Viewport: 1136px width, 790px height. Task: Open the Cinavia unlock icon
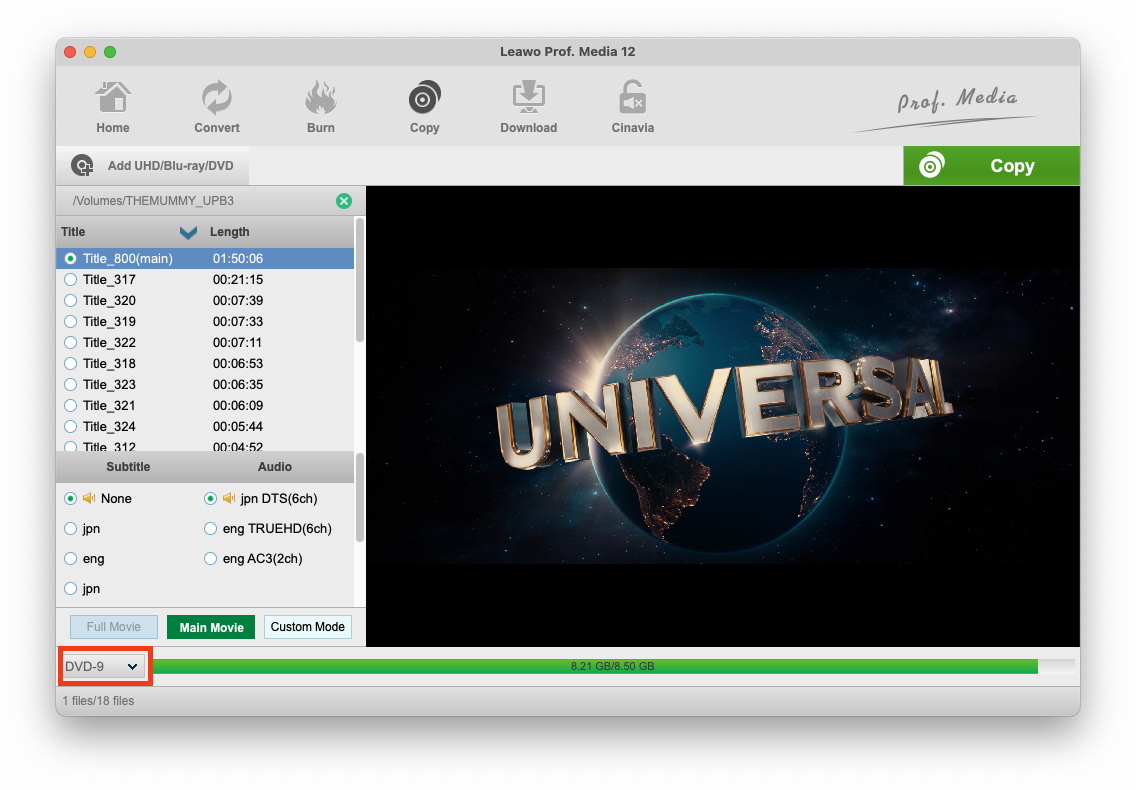click(632, 98)
